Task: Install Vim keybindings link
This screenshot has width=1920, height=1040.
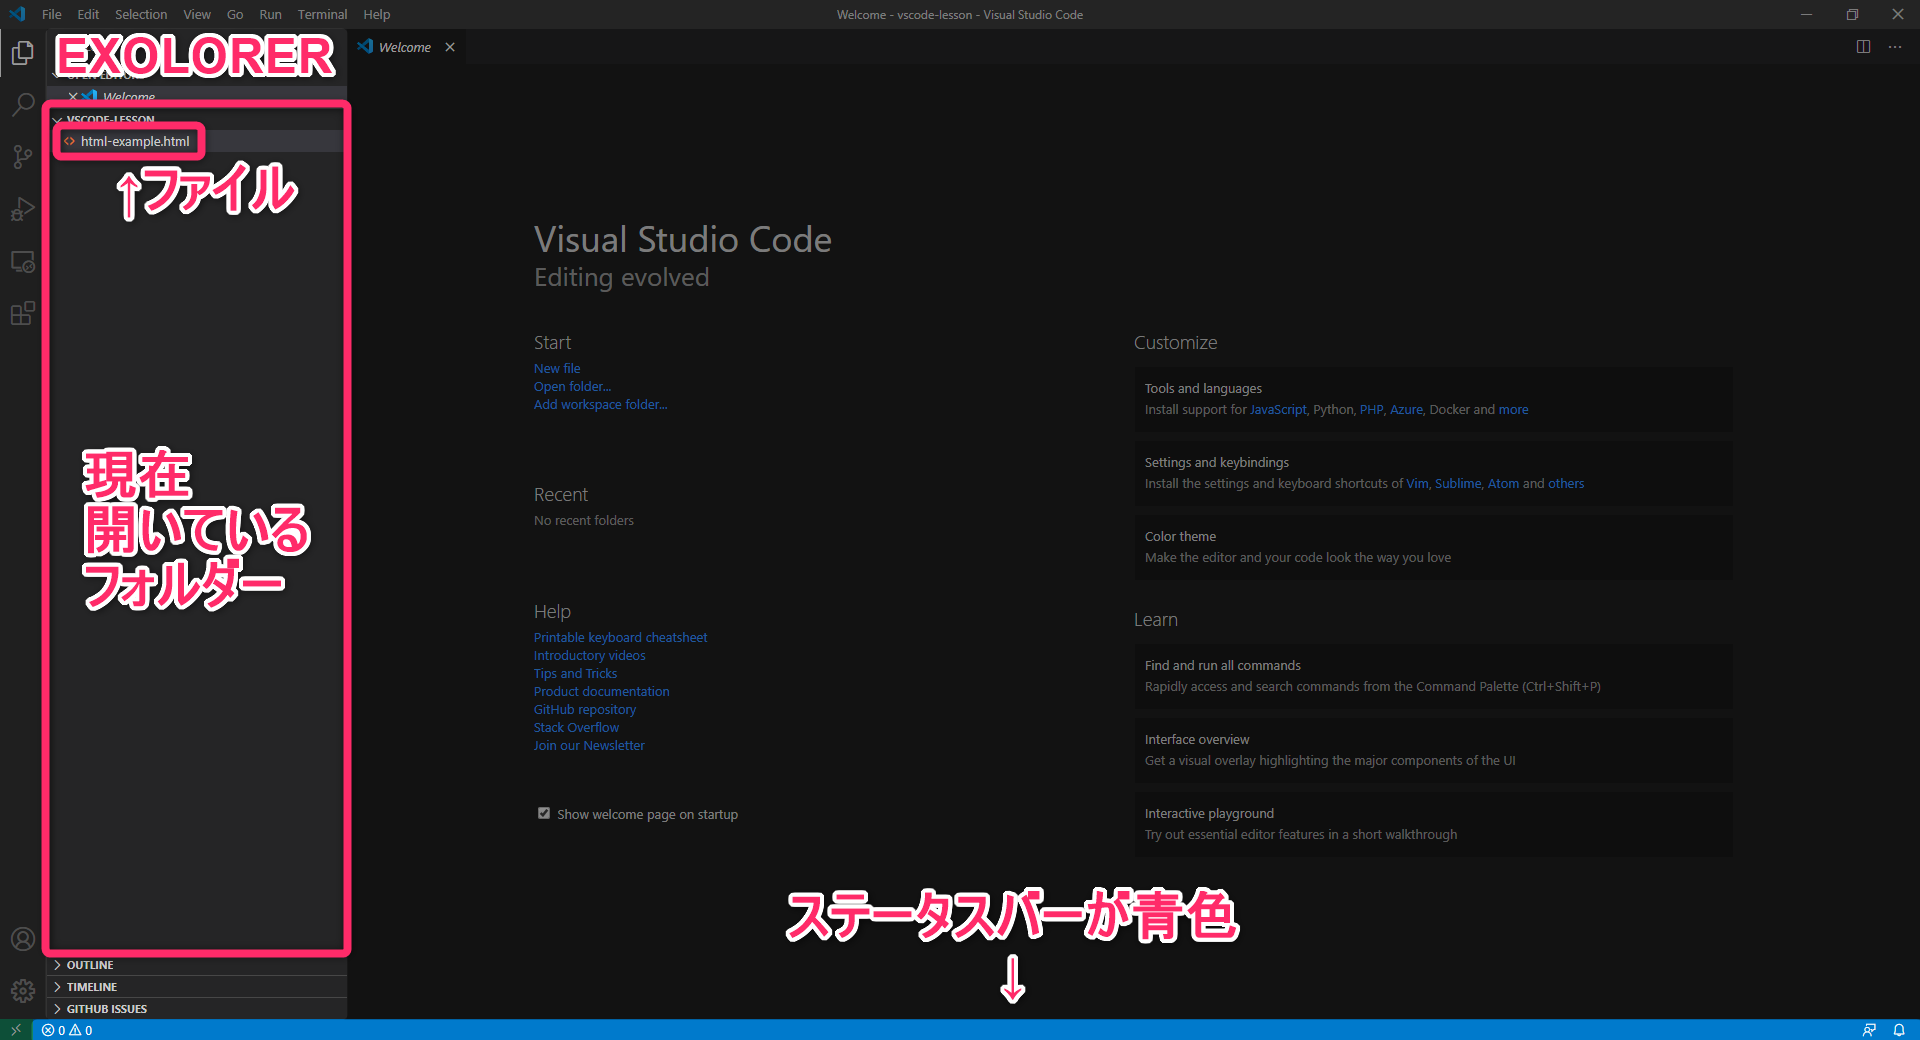Action: [x=1417, y=483]
